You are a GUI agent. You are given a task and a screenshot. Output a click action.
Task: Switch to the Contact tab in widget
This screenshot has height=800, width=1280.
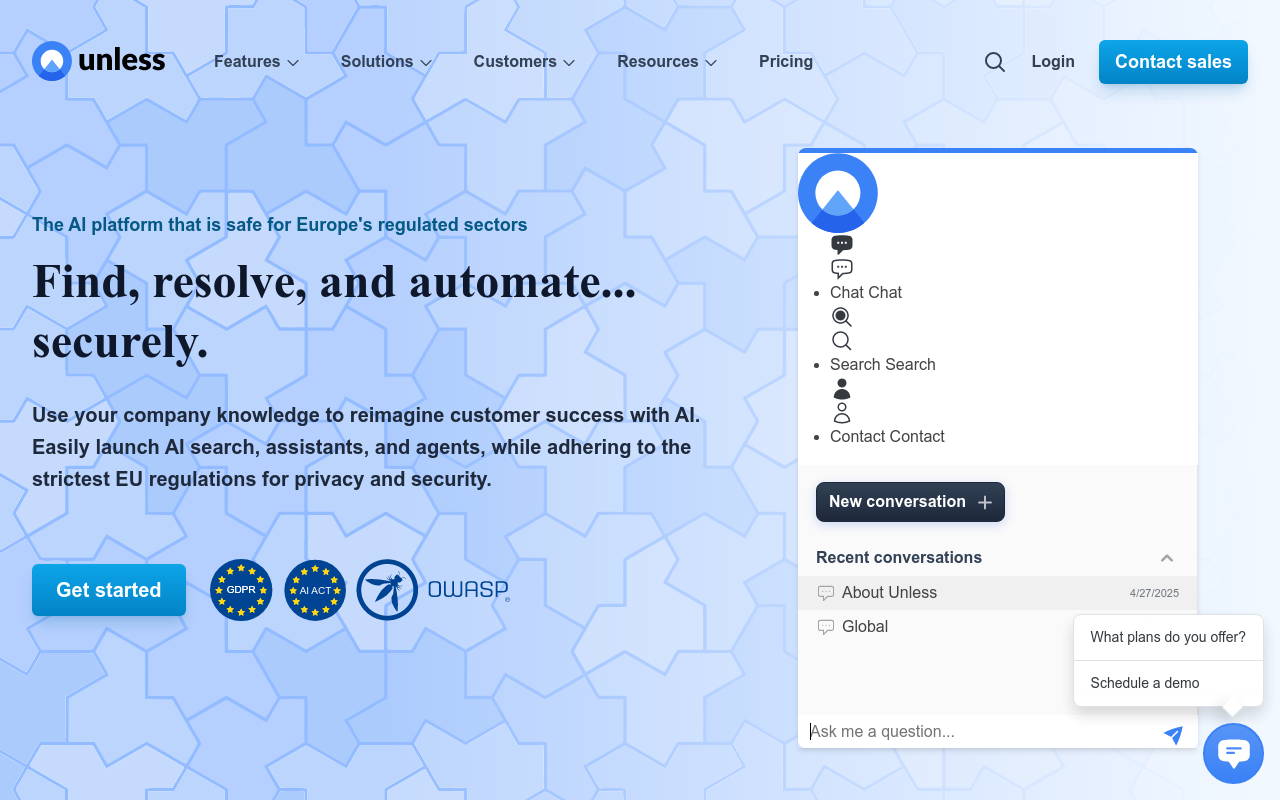887,436
